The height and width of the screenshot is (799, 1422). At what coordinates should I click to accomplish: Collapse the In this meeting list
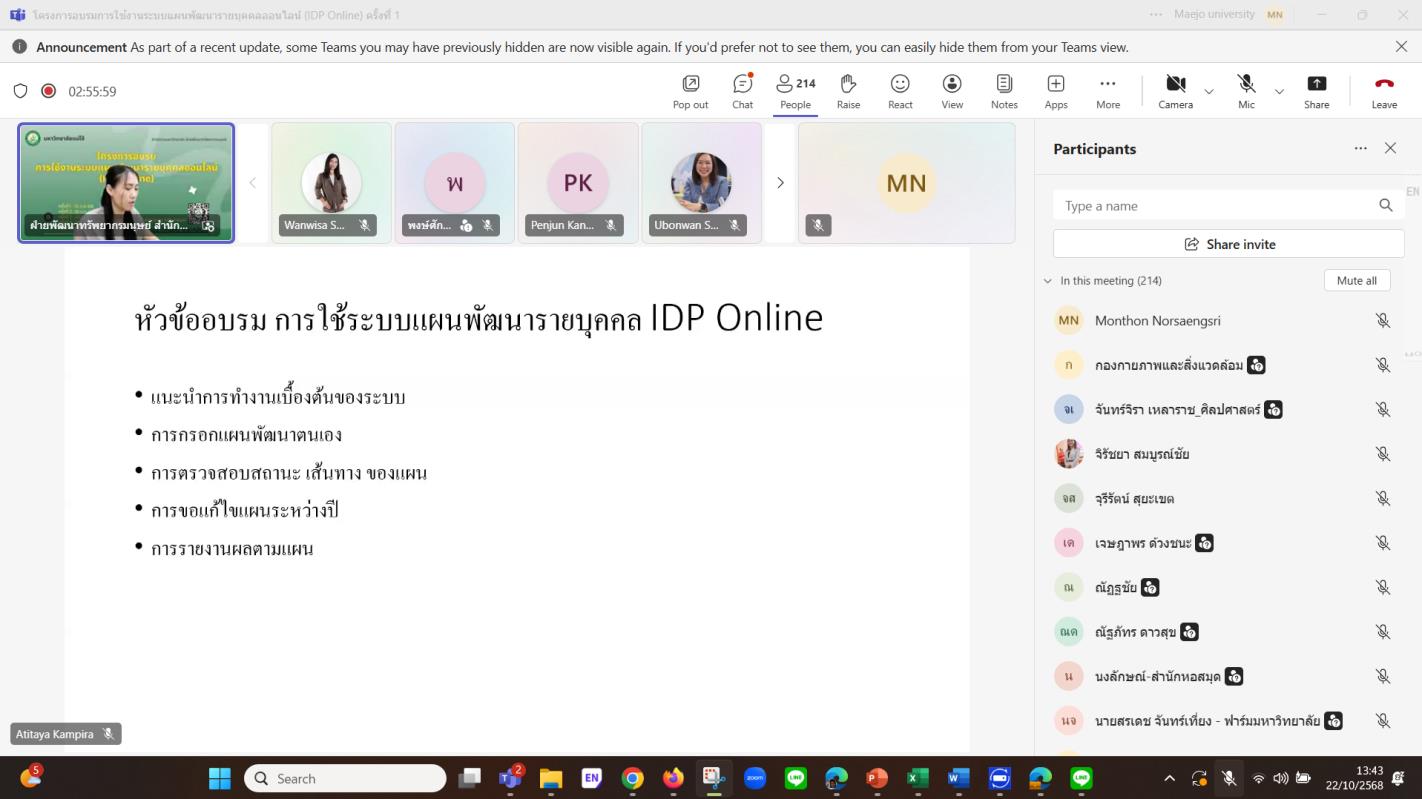[1048, 281]
